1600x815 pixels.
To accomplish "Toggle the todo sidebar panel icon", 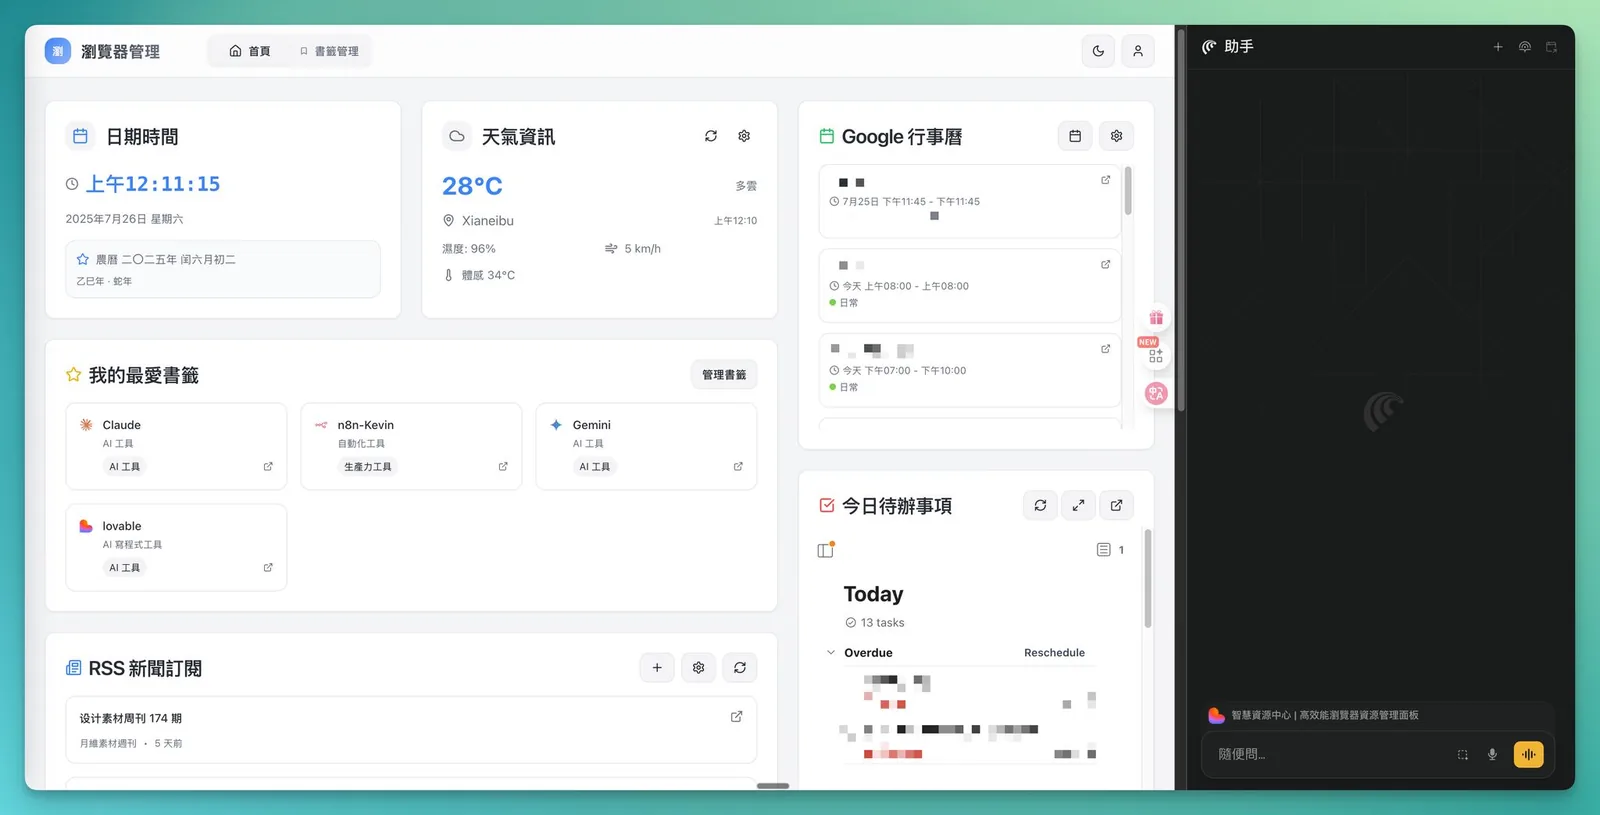I will [x=826, y=550].
